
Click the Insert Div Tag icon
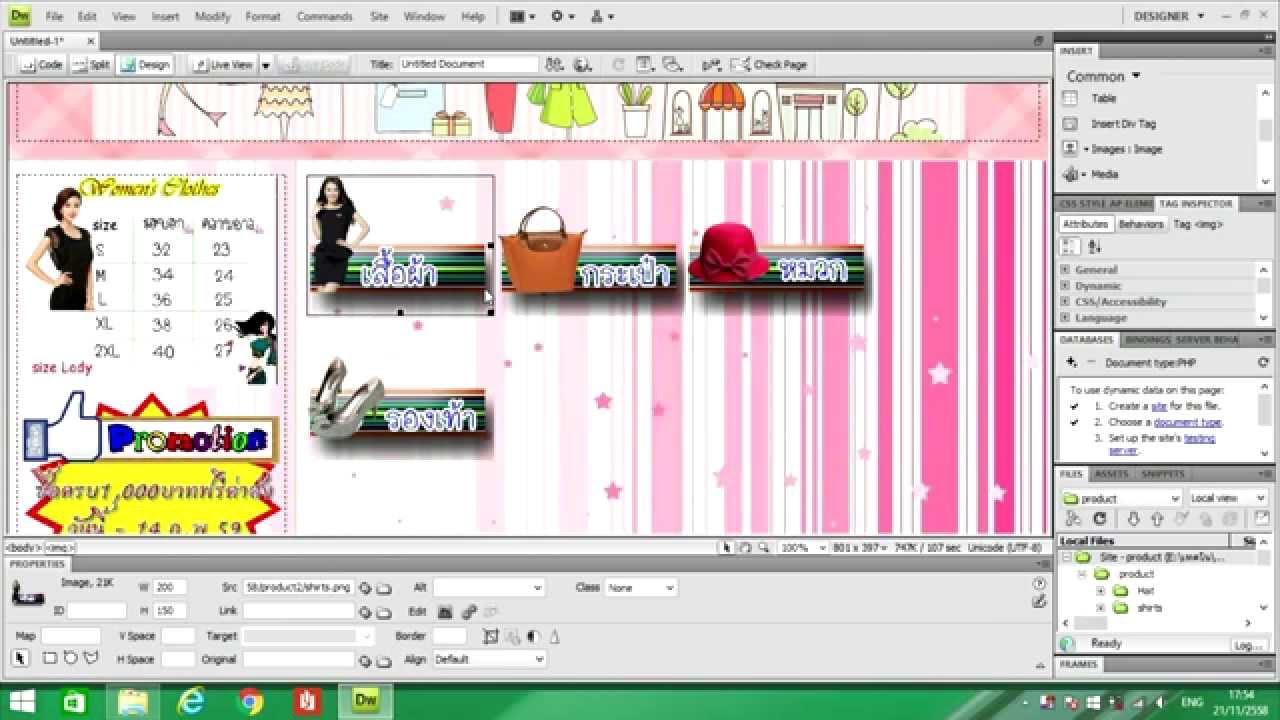(1070, 124)
